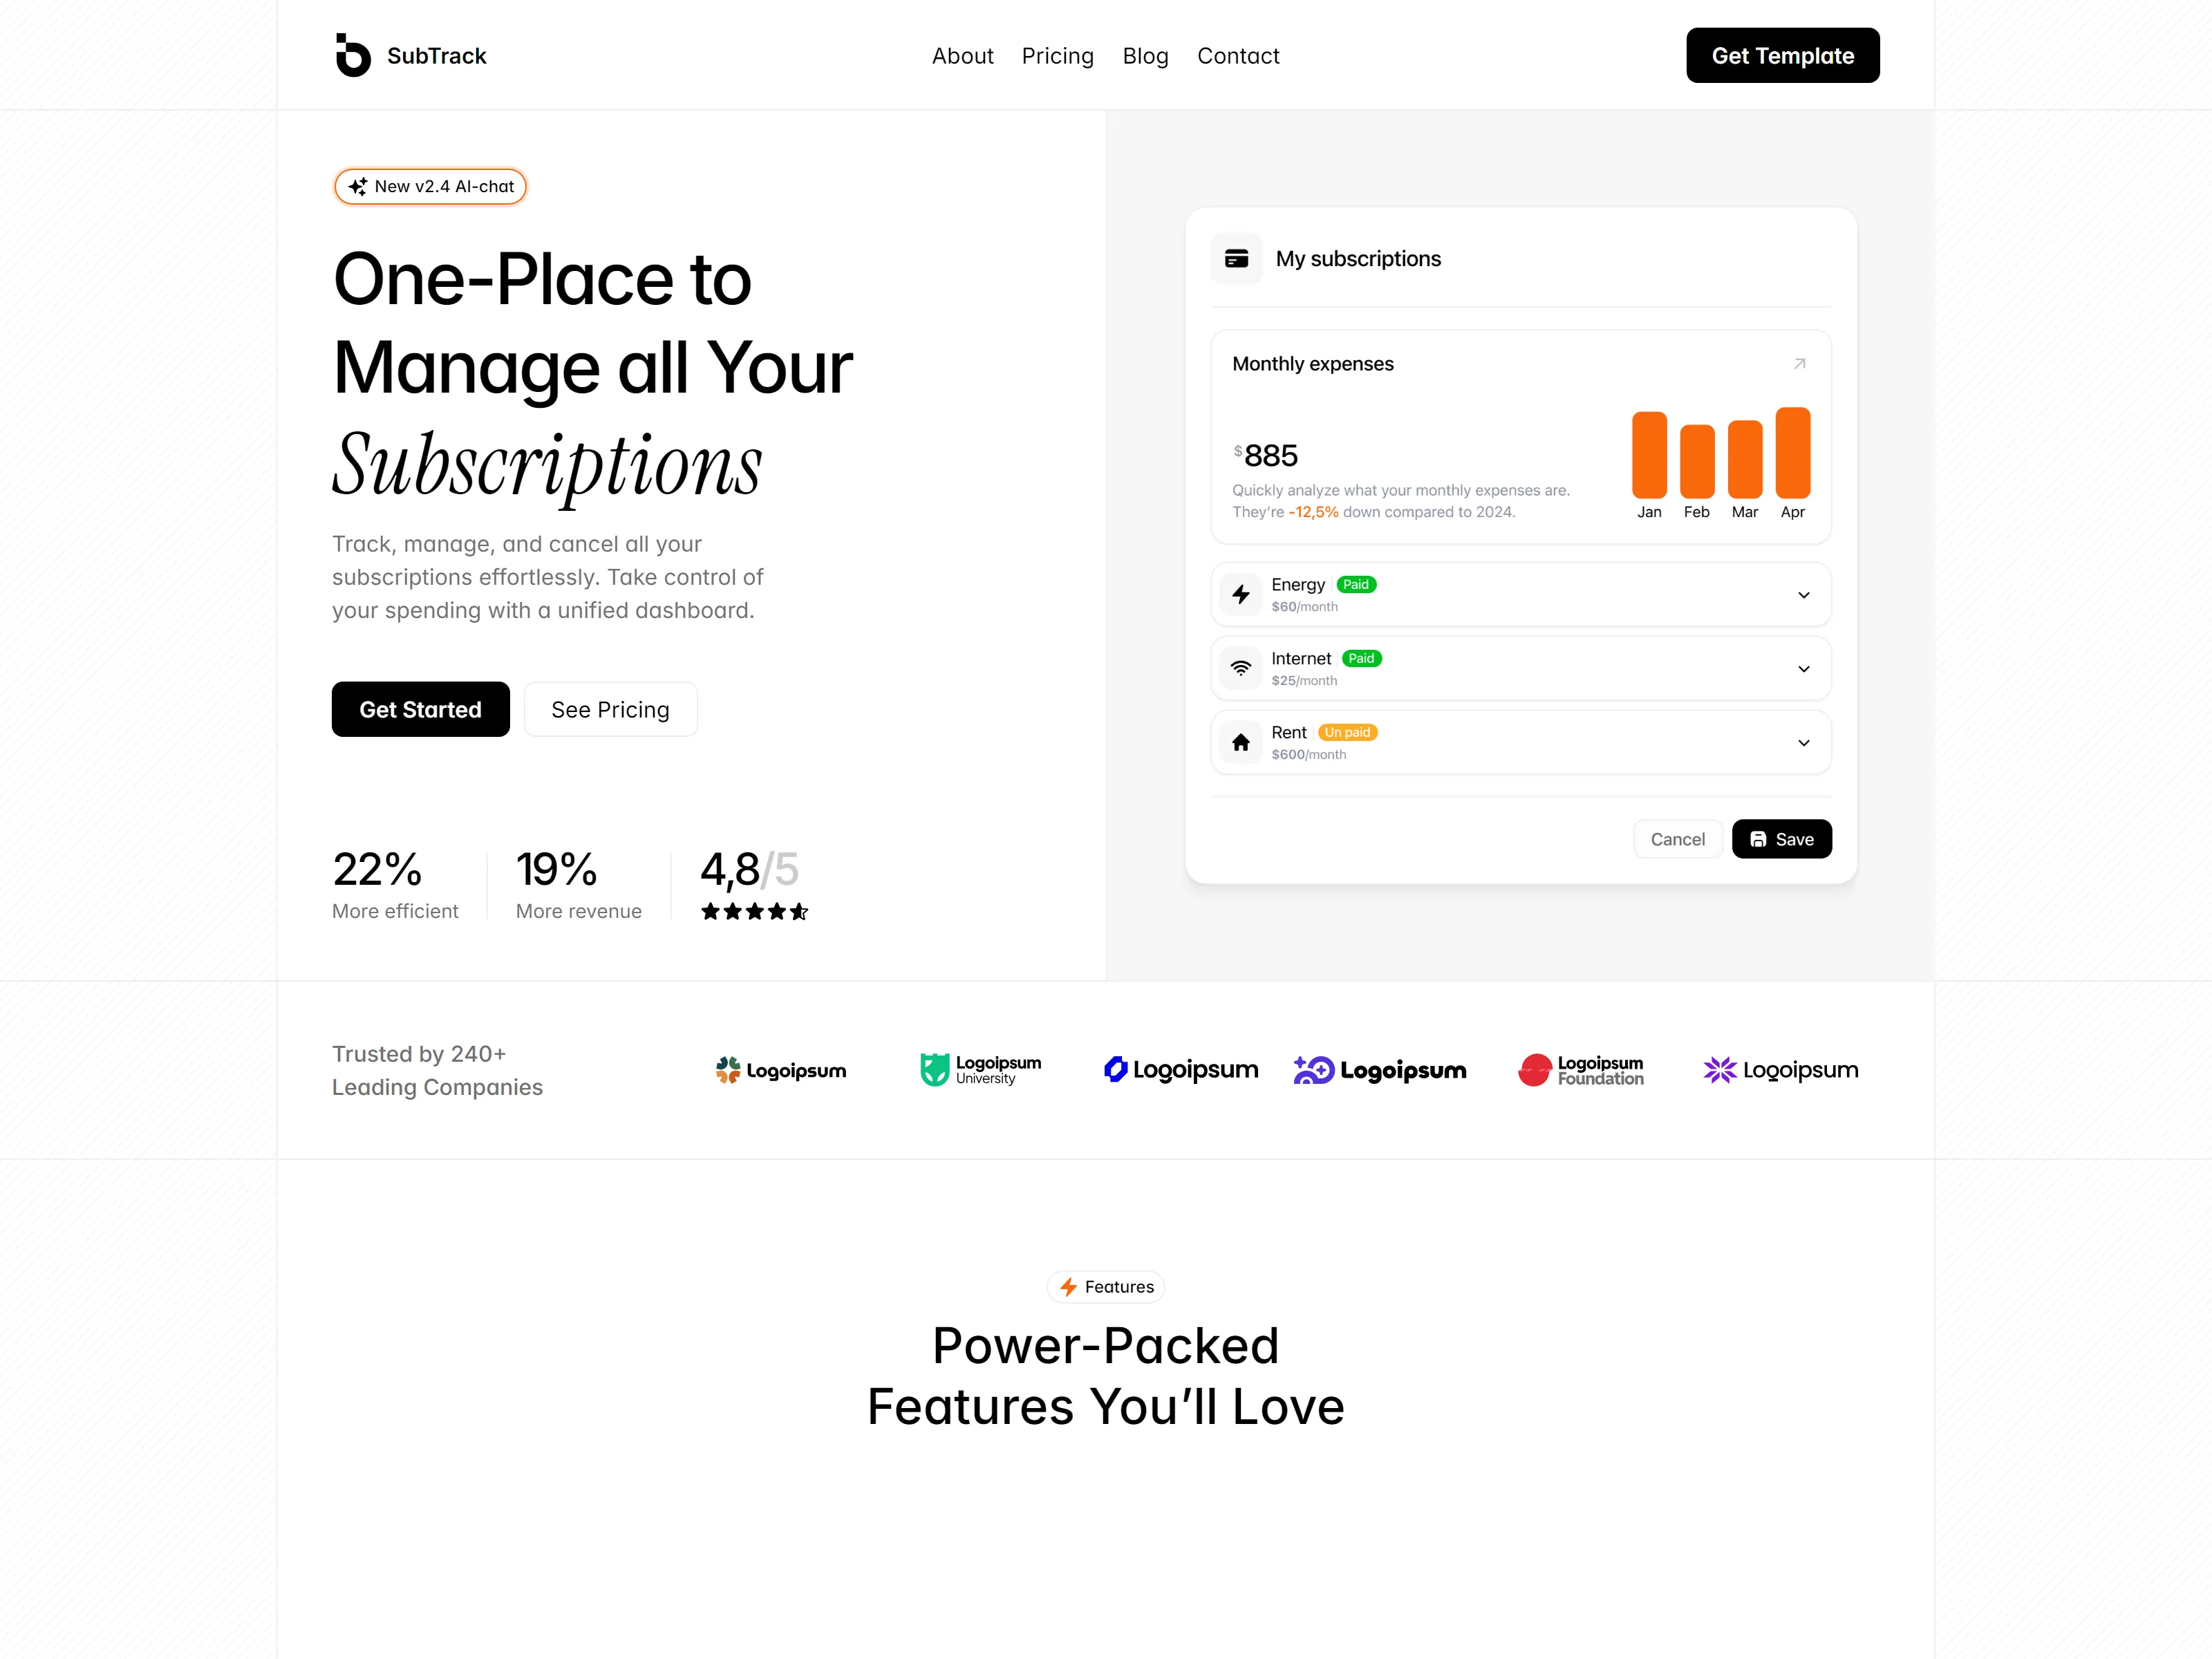Open Monthly expenses via the arrow icon
Screen dimensions: 2212x1659
[x=1799, y=364]
